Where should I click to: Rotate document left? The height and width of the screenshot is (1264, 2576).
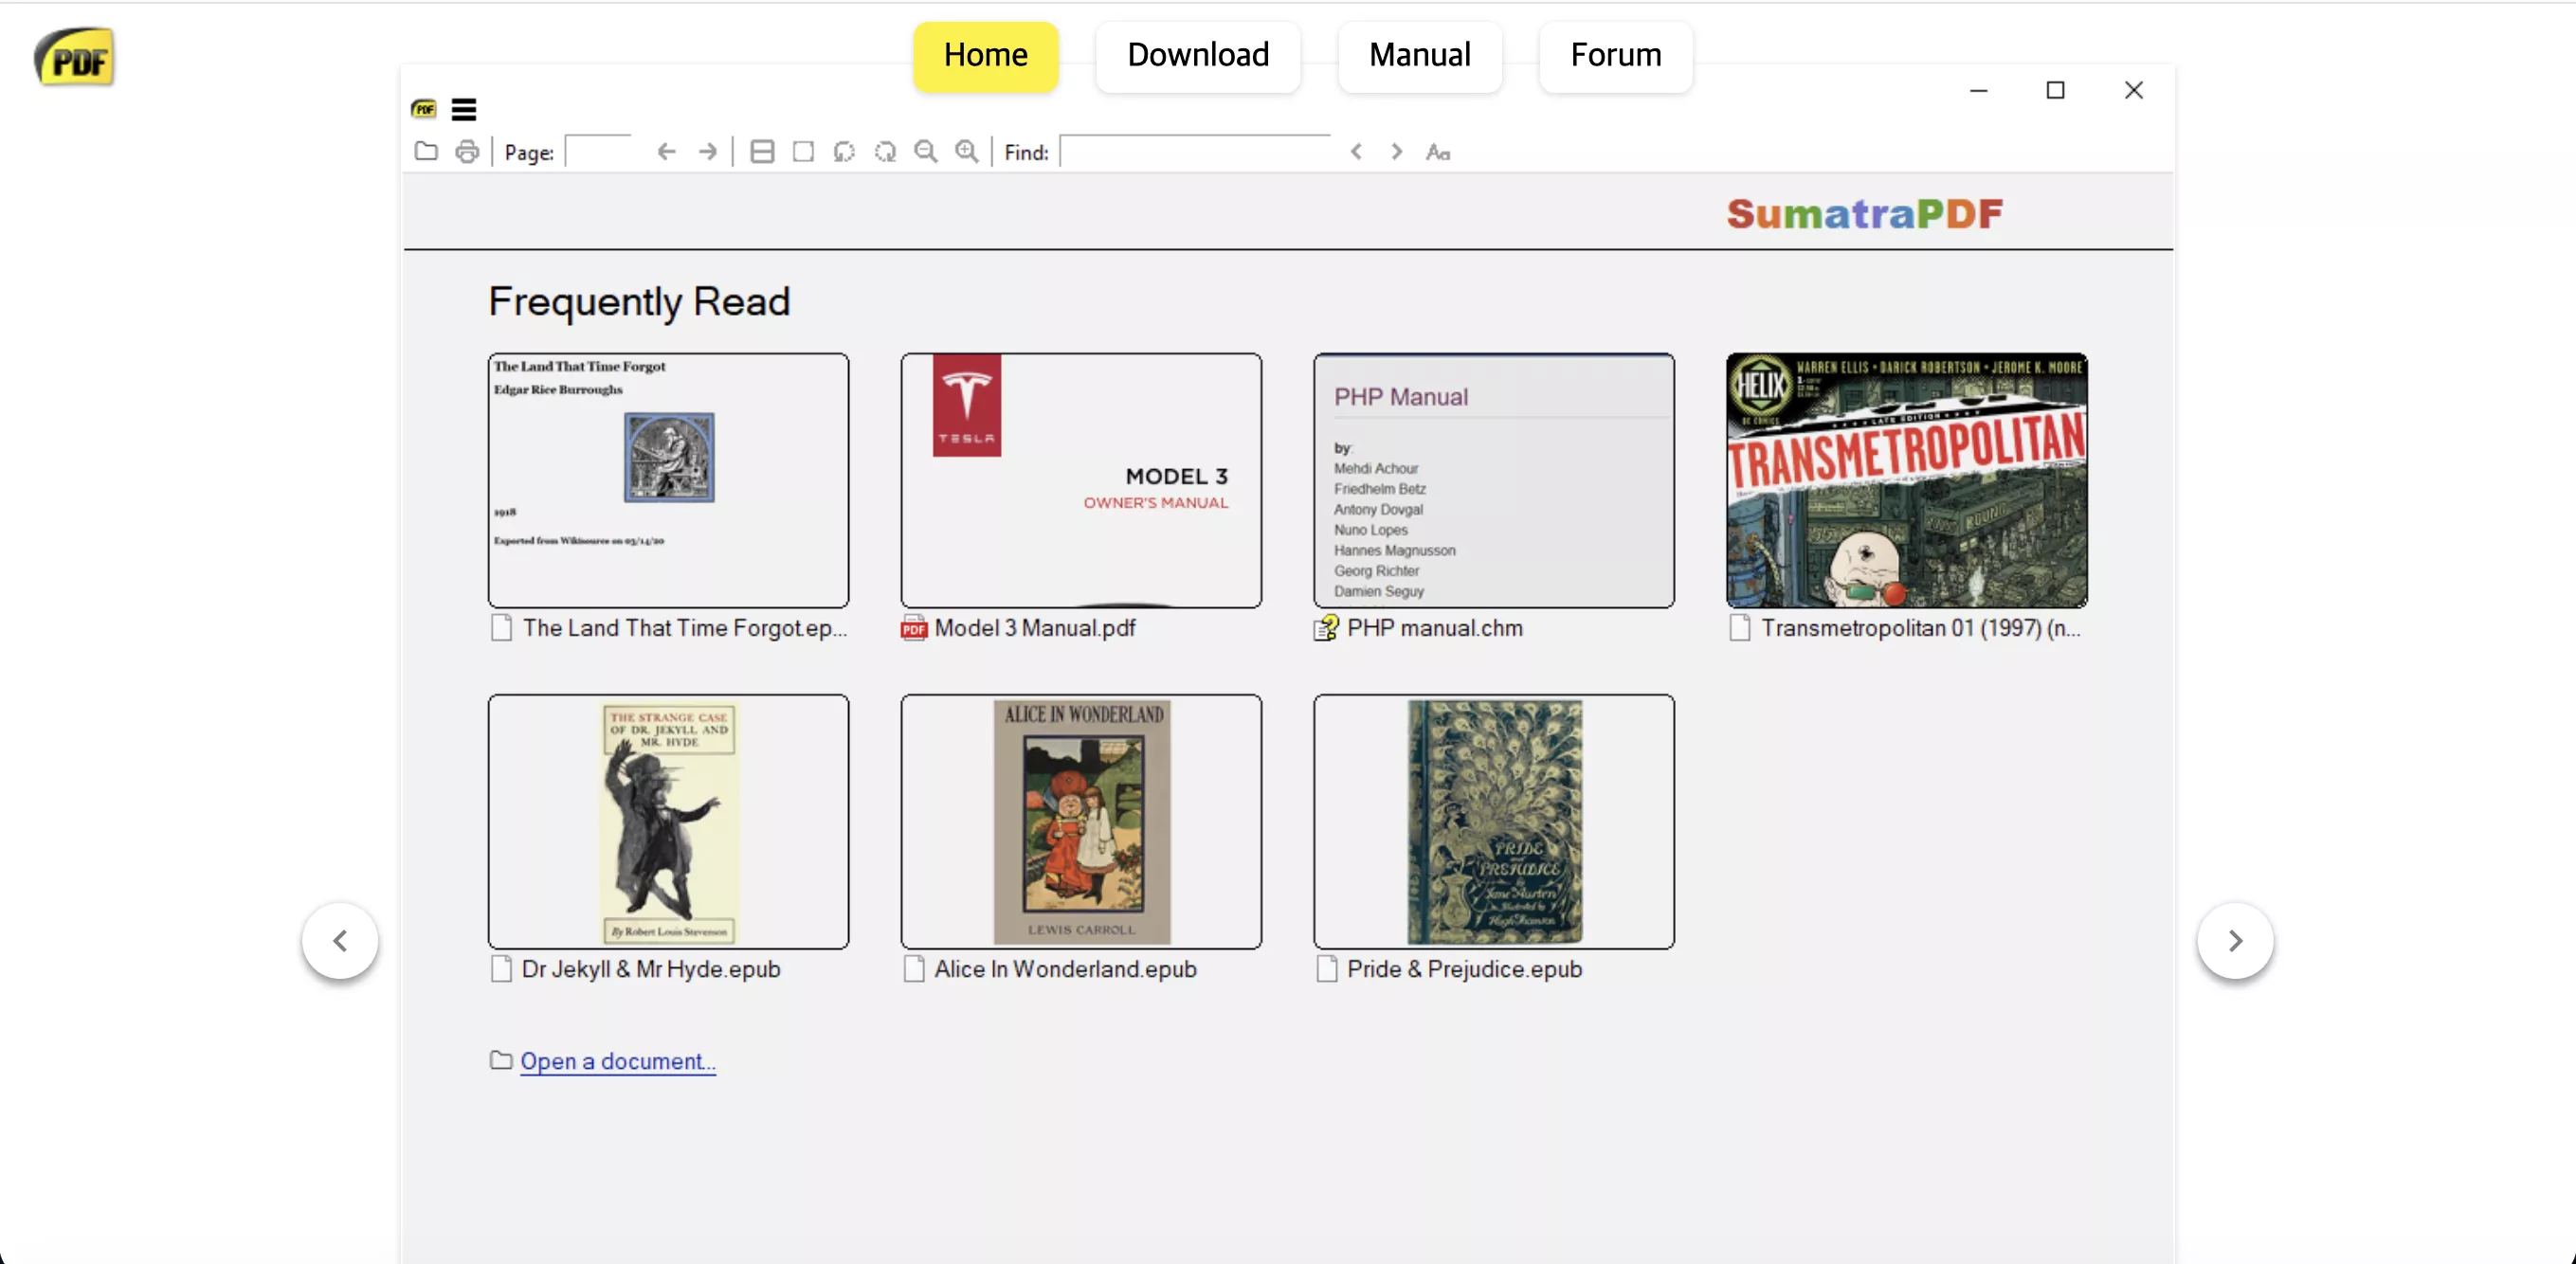(844, 152)
